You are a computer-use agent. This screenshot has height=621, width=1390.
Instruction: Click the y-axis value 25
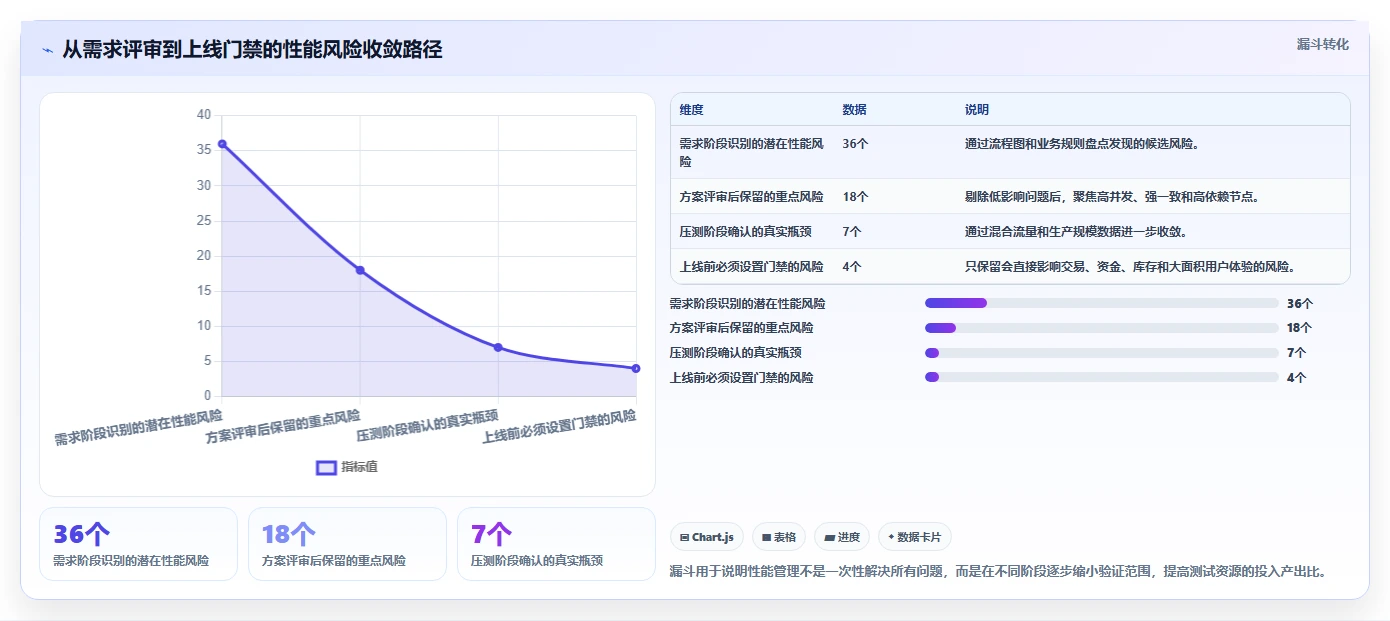pyautogui.click(x=204, y=221)
